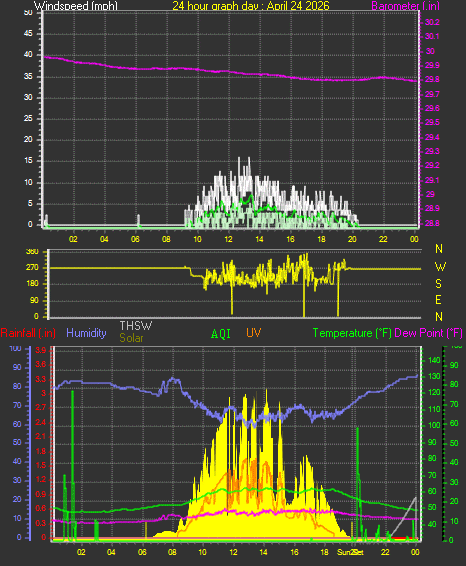Select the 'Humidity' legend label
The height and width of the screenshot is (566, 466).
pyautogui.click(x=86, y=333)
